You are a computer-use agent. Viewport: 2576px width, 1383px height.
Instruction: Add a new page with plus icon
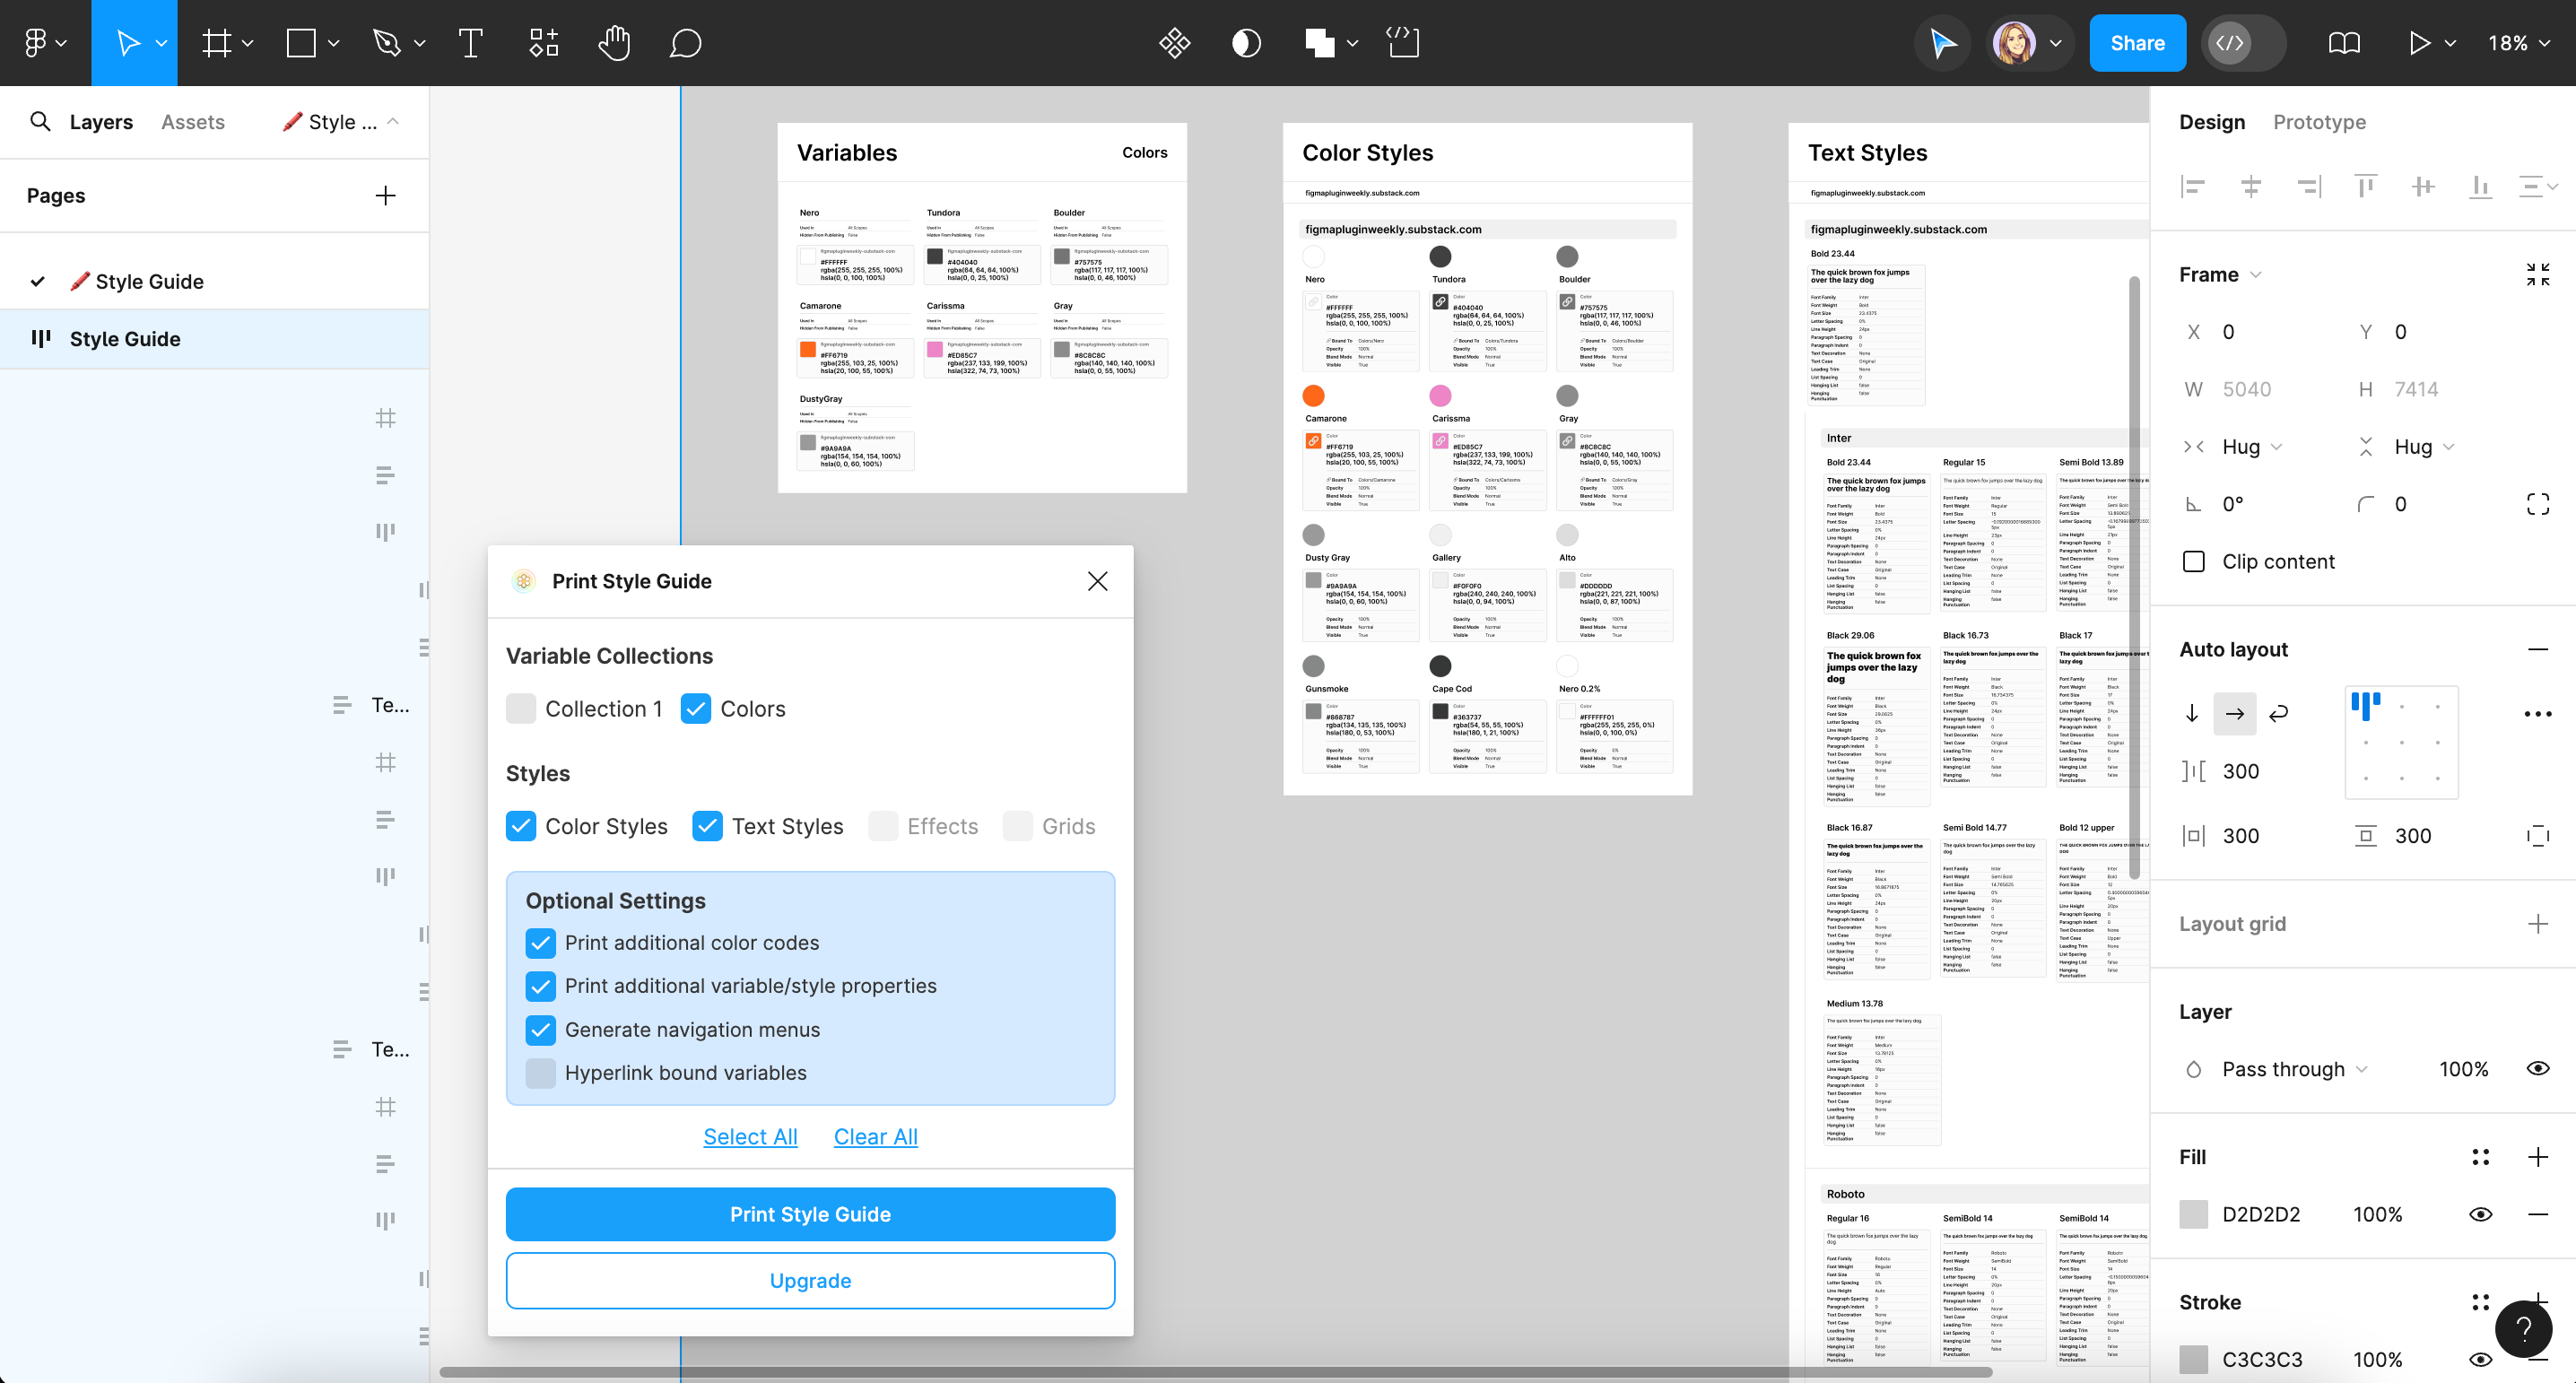click(385, 195)
